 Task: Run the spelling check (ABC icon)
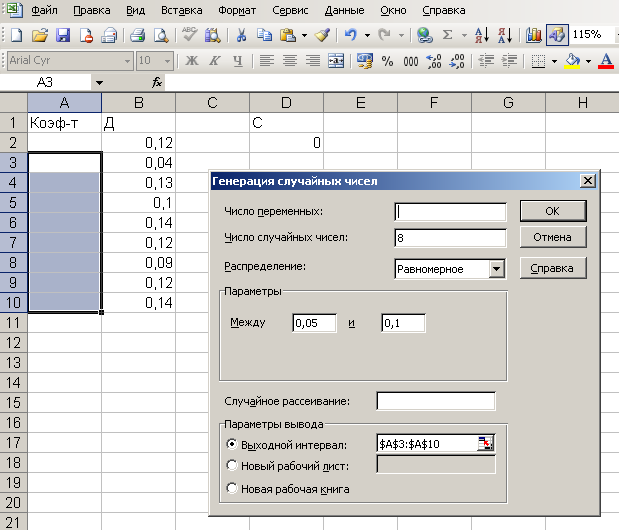tap(189, 35)
